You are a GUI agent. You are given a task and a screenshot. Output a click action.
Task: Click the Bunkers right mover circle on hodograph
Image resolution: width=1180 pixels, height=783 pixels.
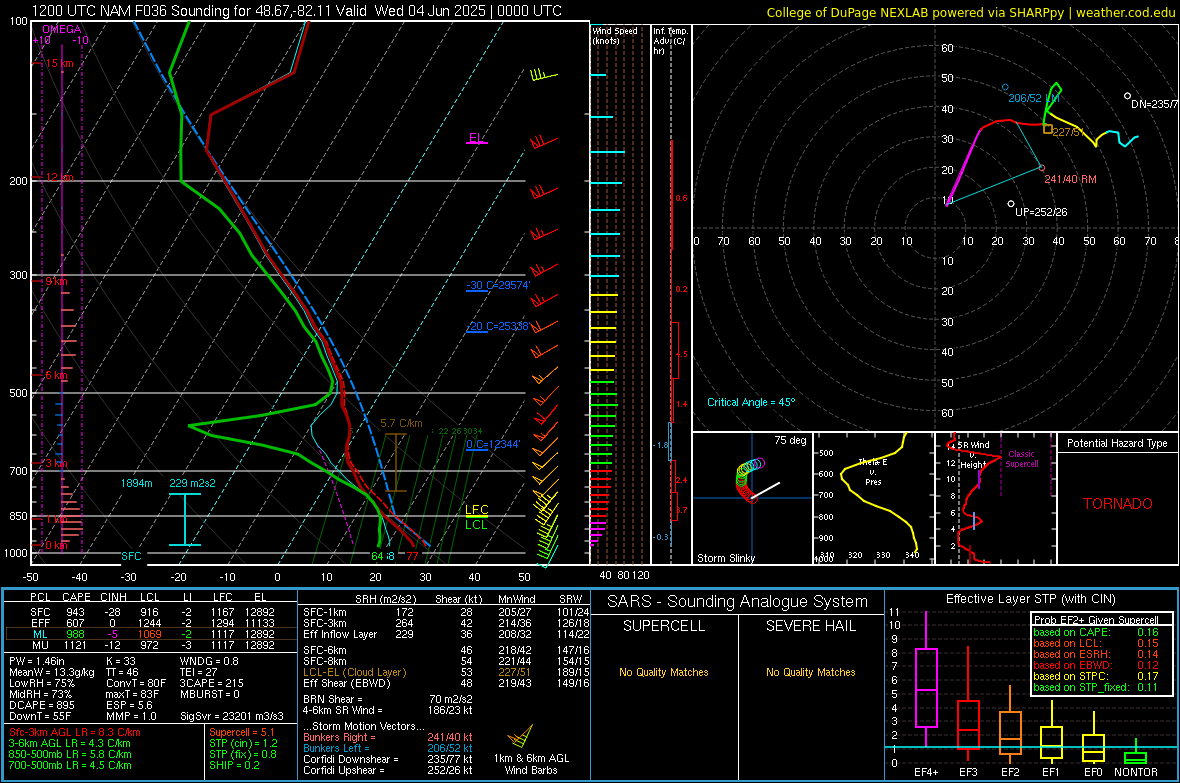[1042, 168]
